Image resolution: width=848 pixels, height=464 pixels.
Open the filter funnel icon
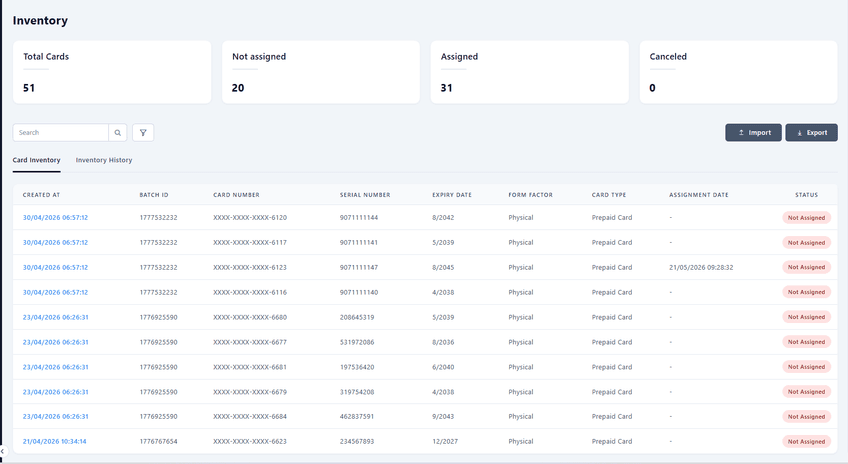coord(143,132)
